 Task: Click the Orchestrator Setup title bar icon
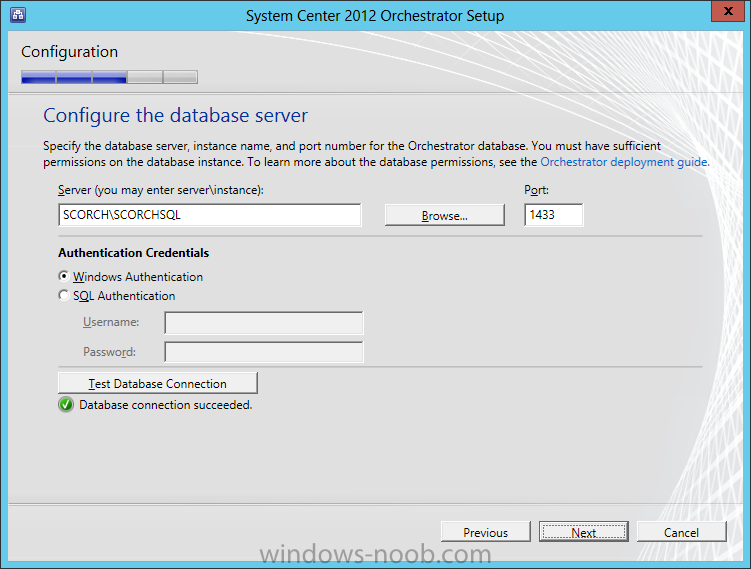18,14
